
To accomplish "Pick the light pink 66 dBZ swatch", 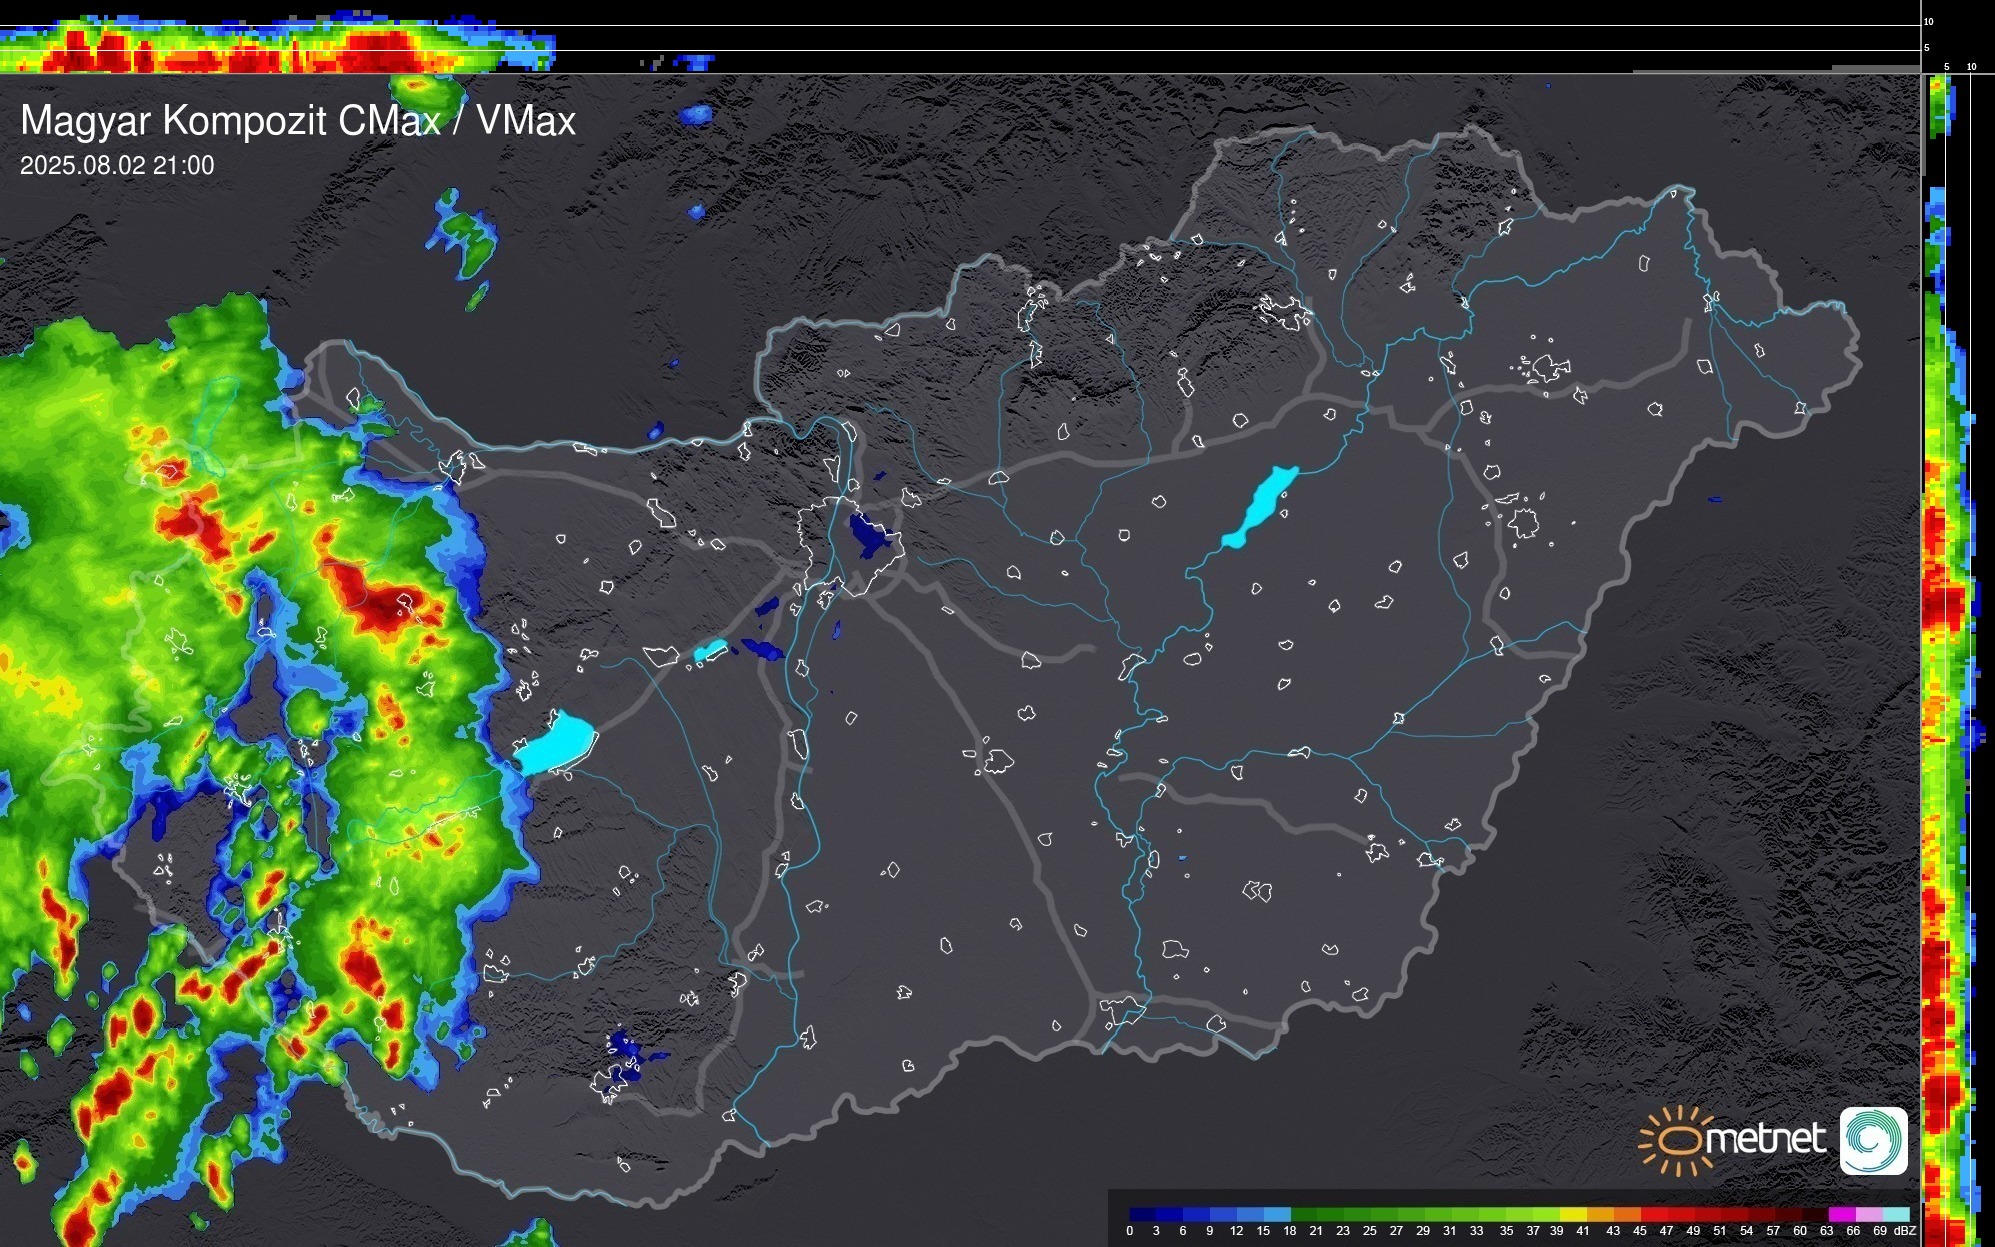I will tap(1867, 1214).
